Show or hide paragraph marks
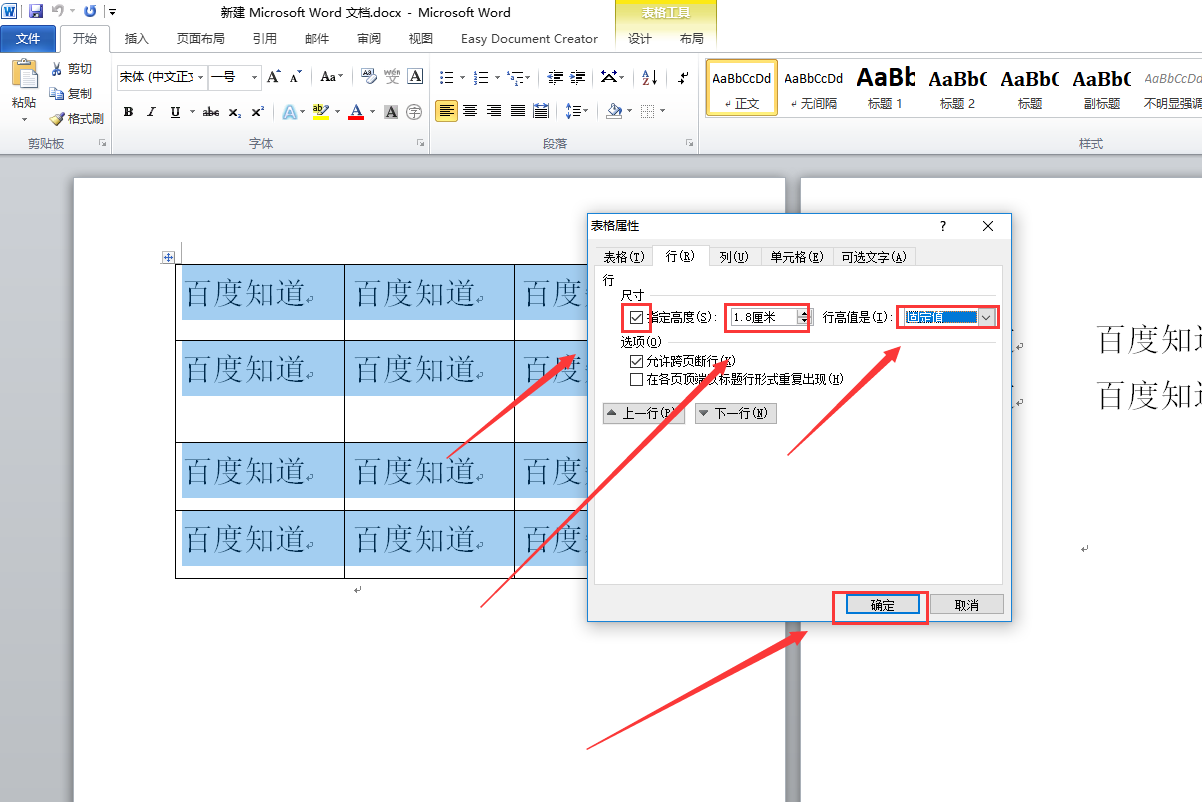Screen dimensions: 1202x802 (x=683, y=77)
